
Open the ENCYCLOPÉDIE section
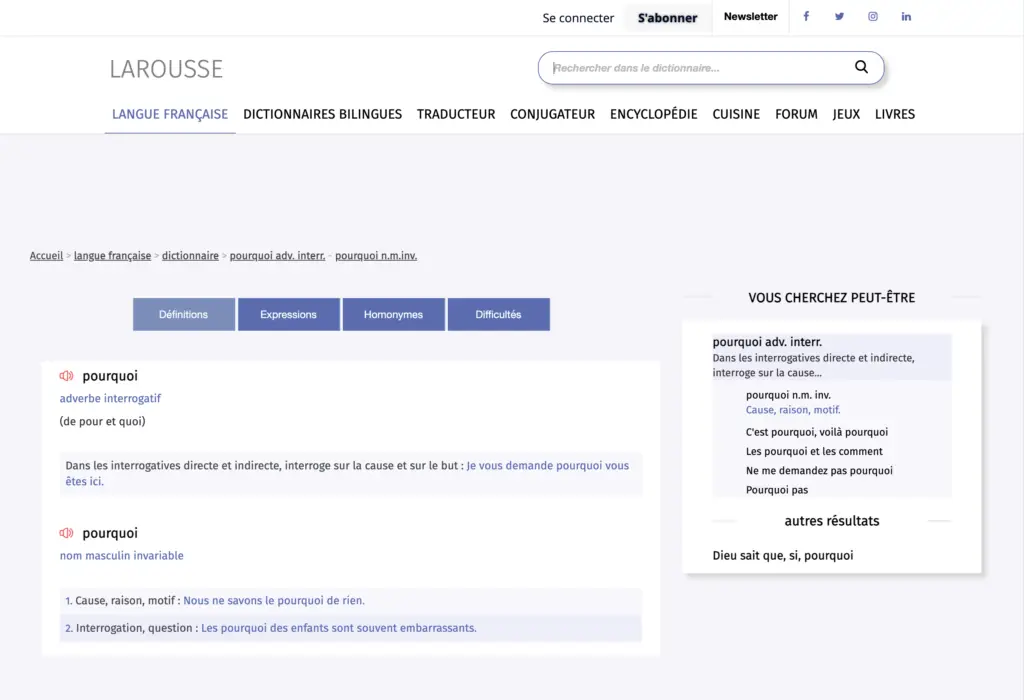653,114
